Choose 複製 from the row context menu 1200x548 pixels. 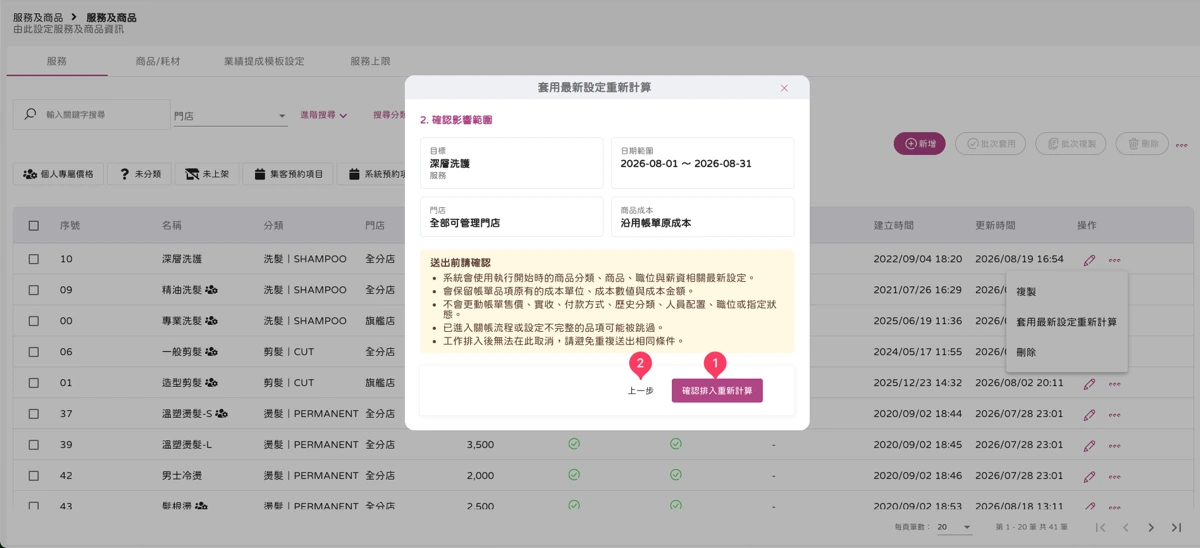click(x=1067, y=292)
